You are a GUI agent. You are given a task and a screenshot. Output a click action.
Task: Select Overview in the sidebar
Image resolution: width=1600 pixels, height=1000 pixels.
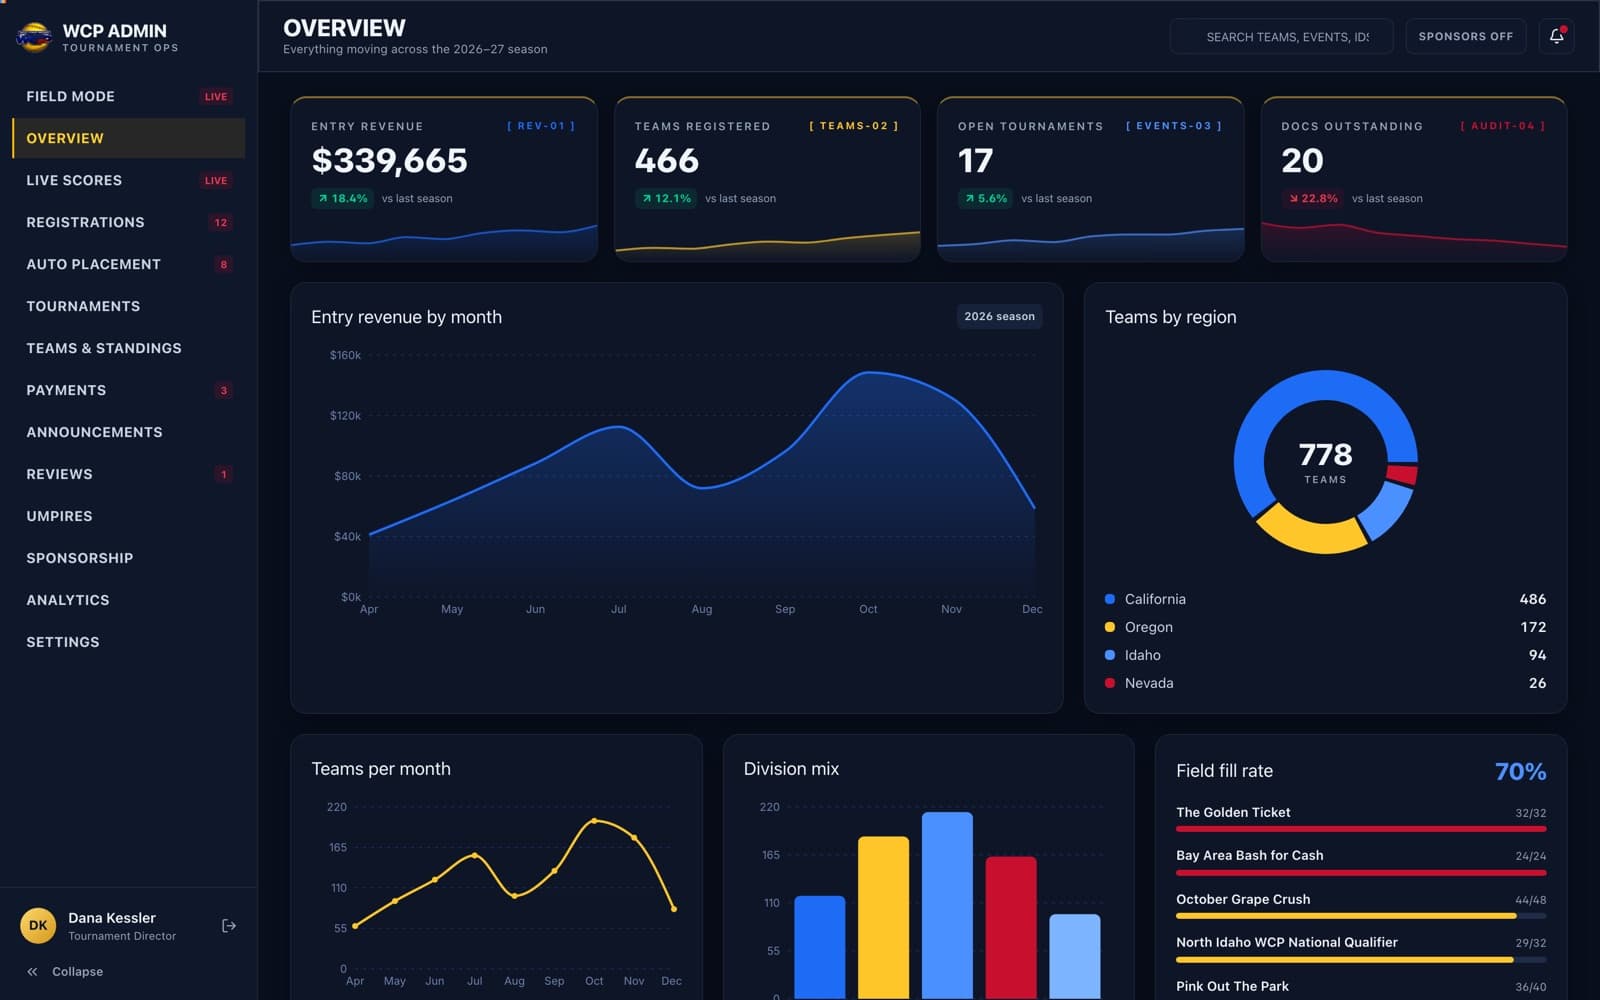point(128,138)
